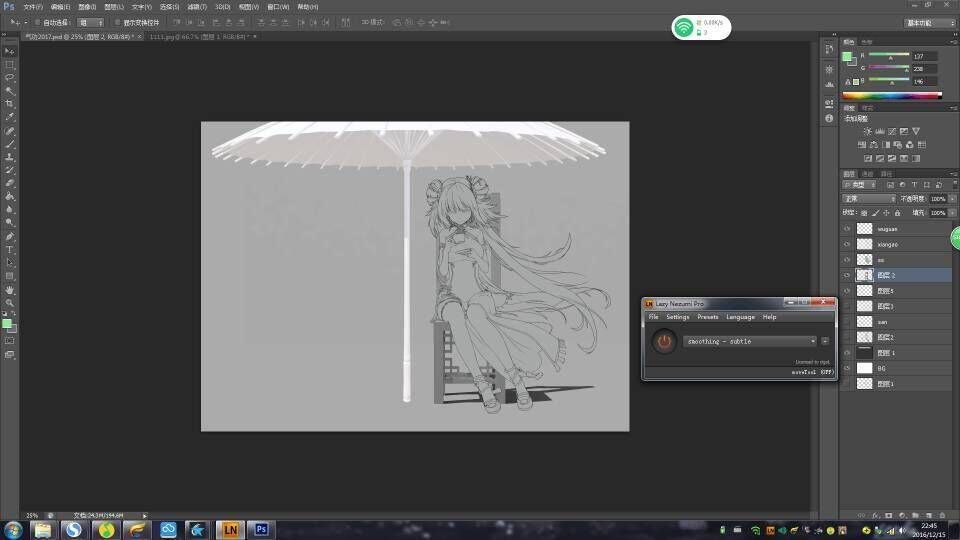Toggle Quick Mask mode icon
960x540 pixels.
pos(9,341)
